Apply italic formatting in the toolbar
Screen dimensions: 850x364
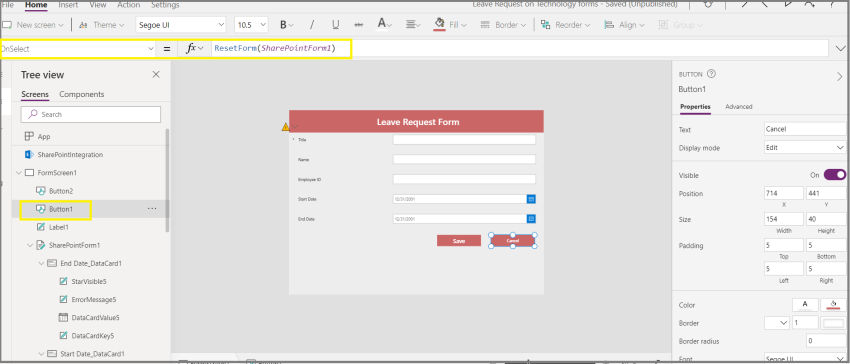312,24
